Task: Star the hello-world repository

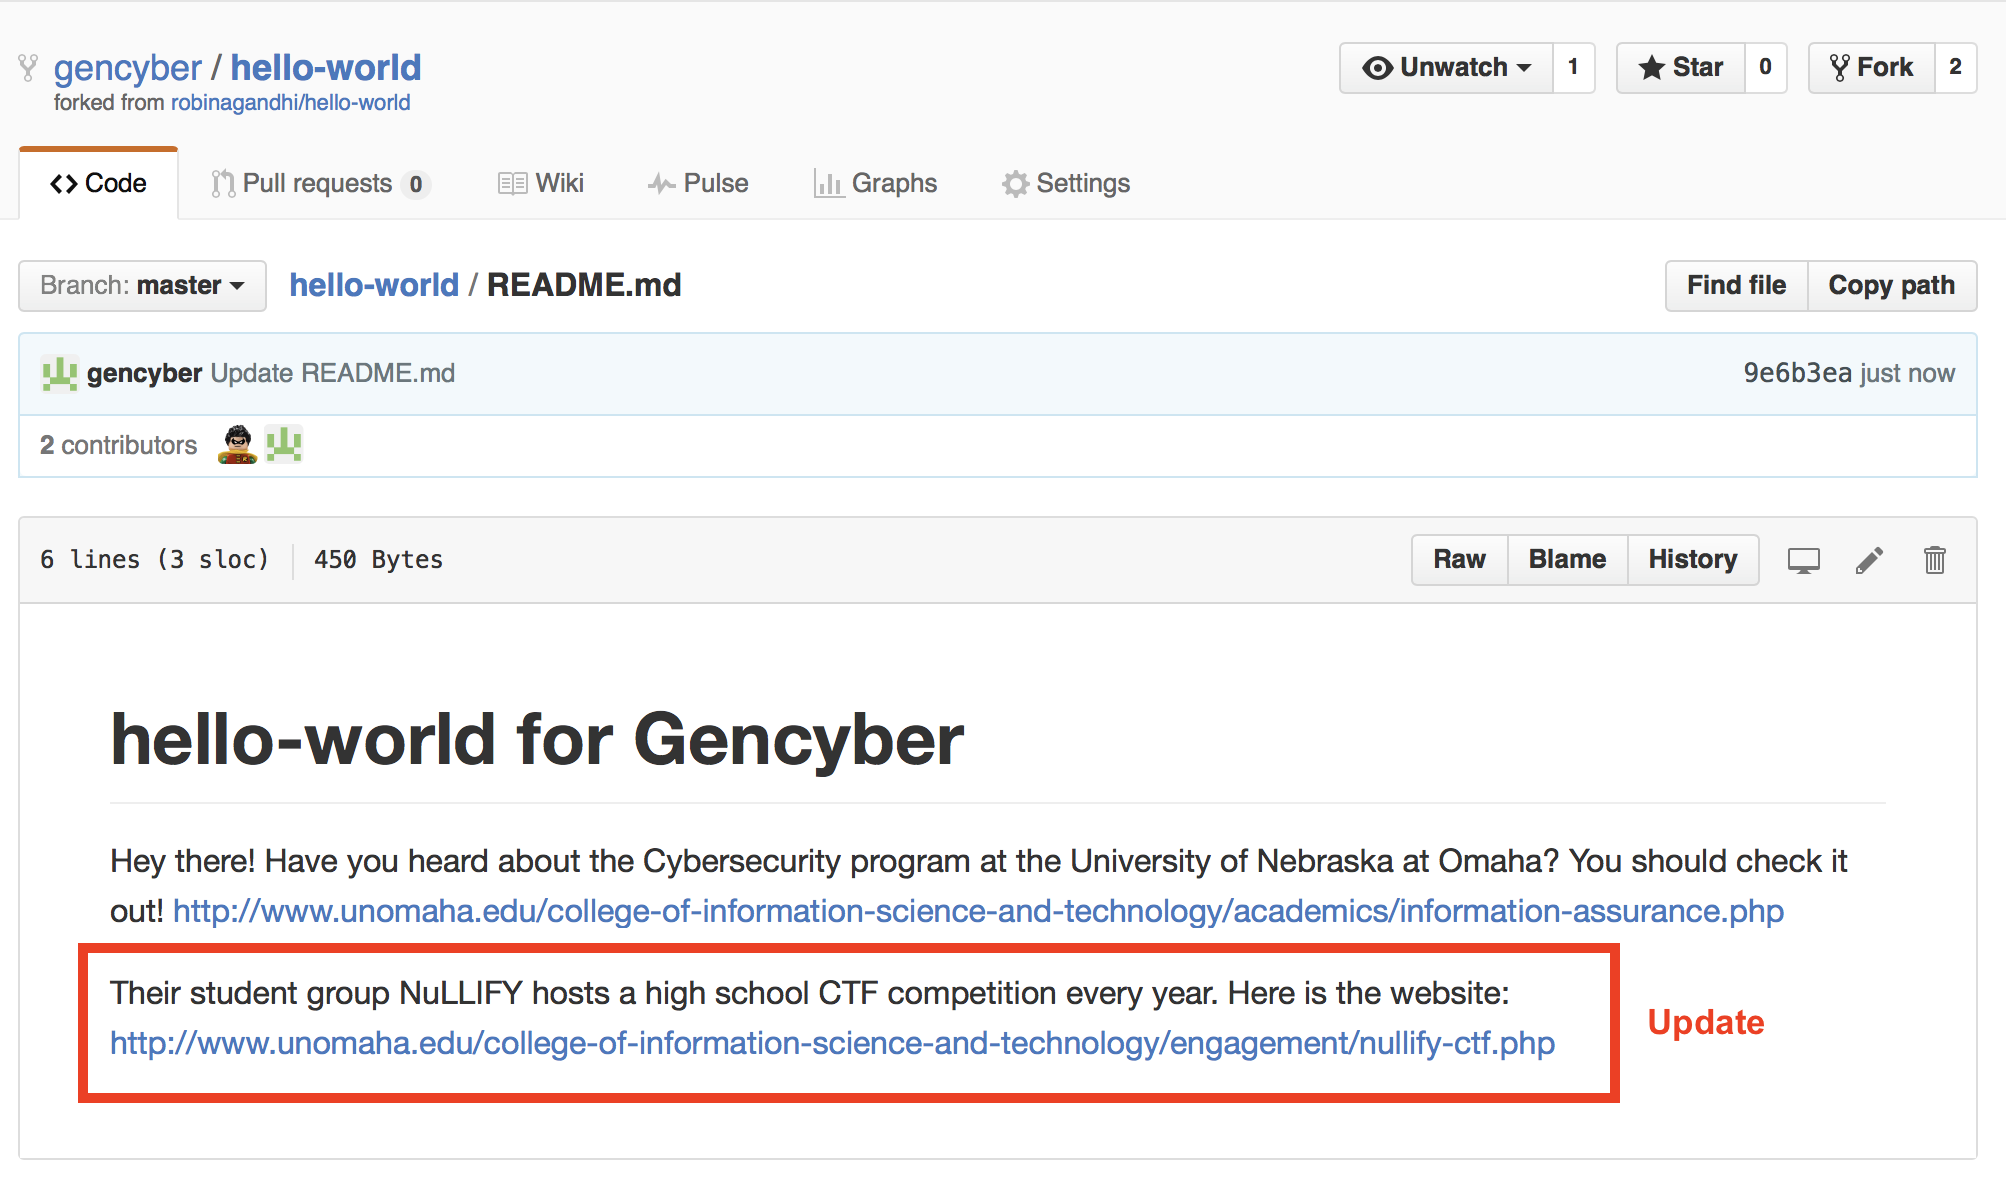Action: point(1681,68)
